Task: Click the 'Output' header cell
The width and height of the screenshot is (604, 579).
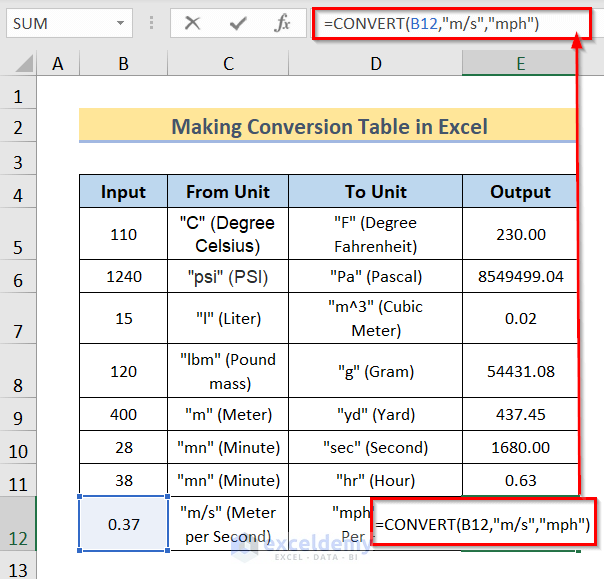Action: (520, 192)
